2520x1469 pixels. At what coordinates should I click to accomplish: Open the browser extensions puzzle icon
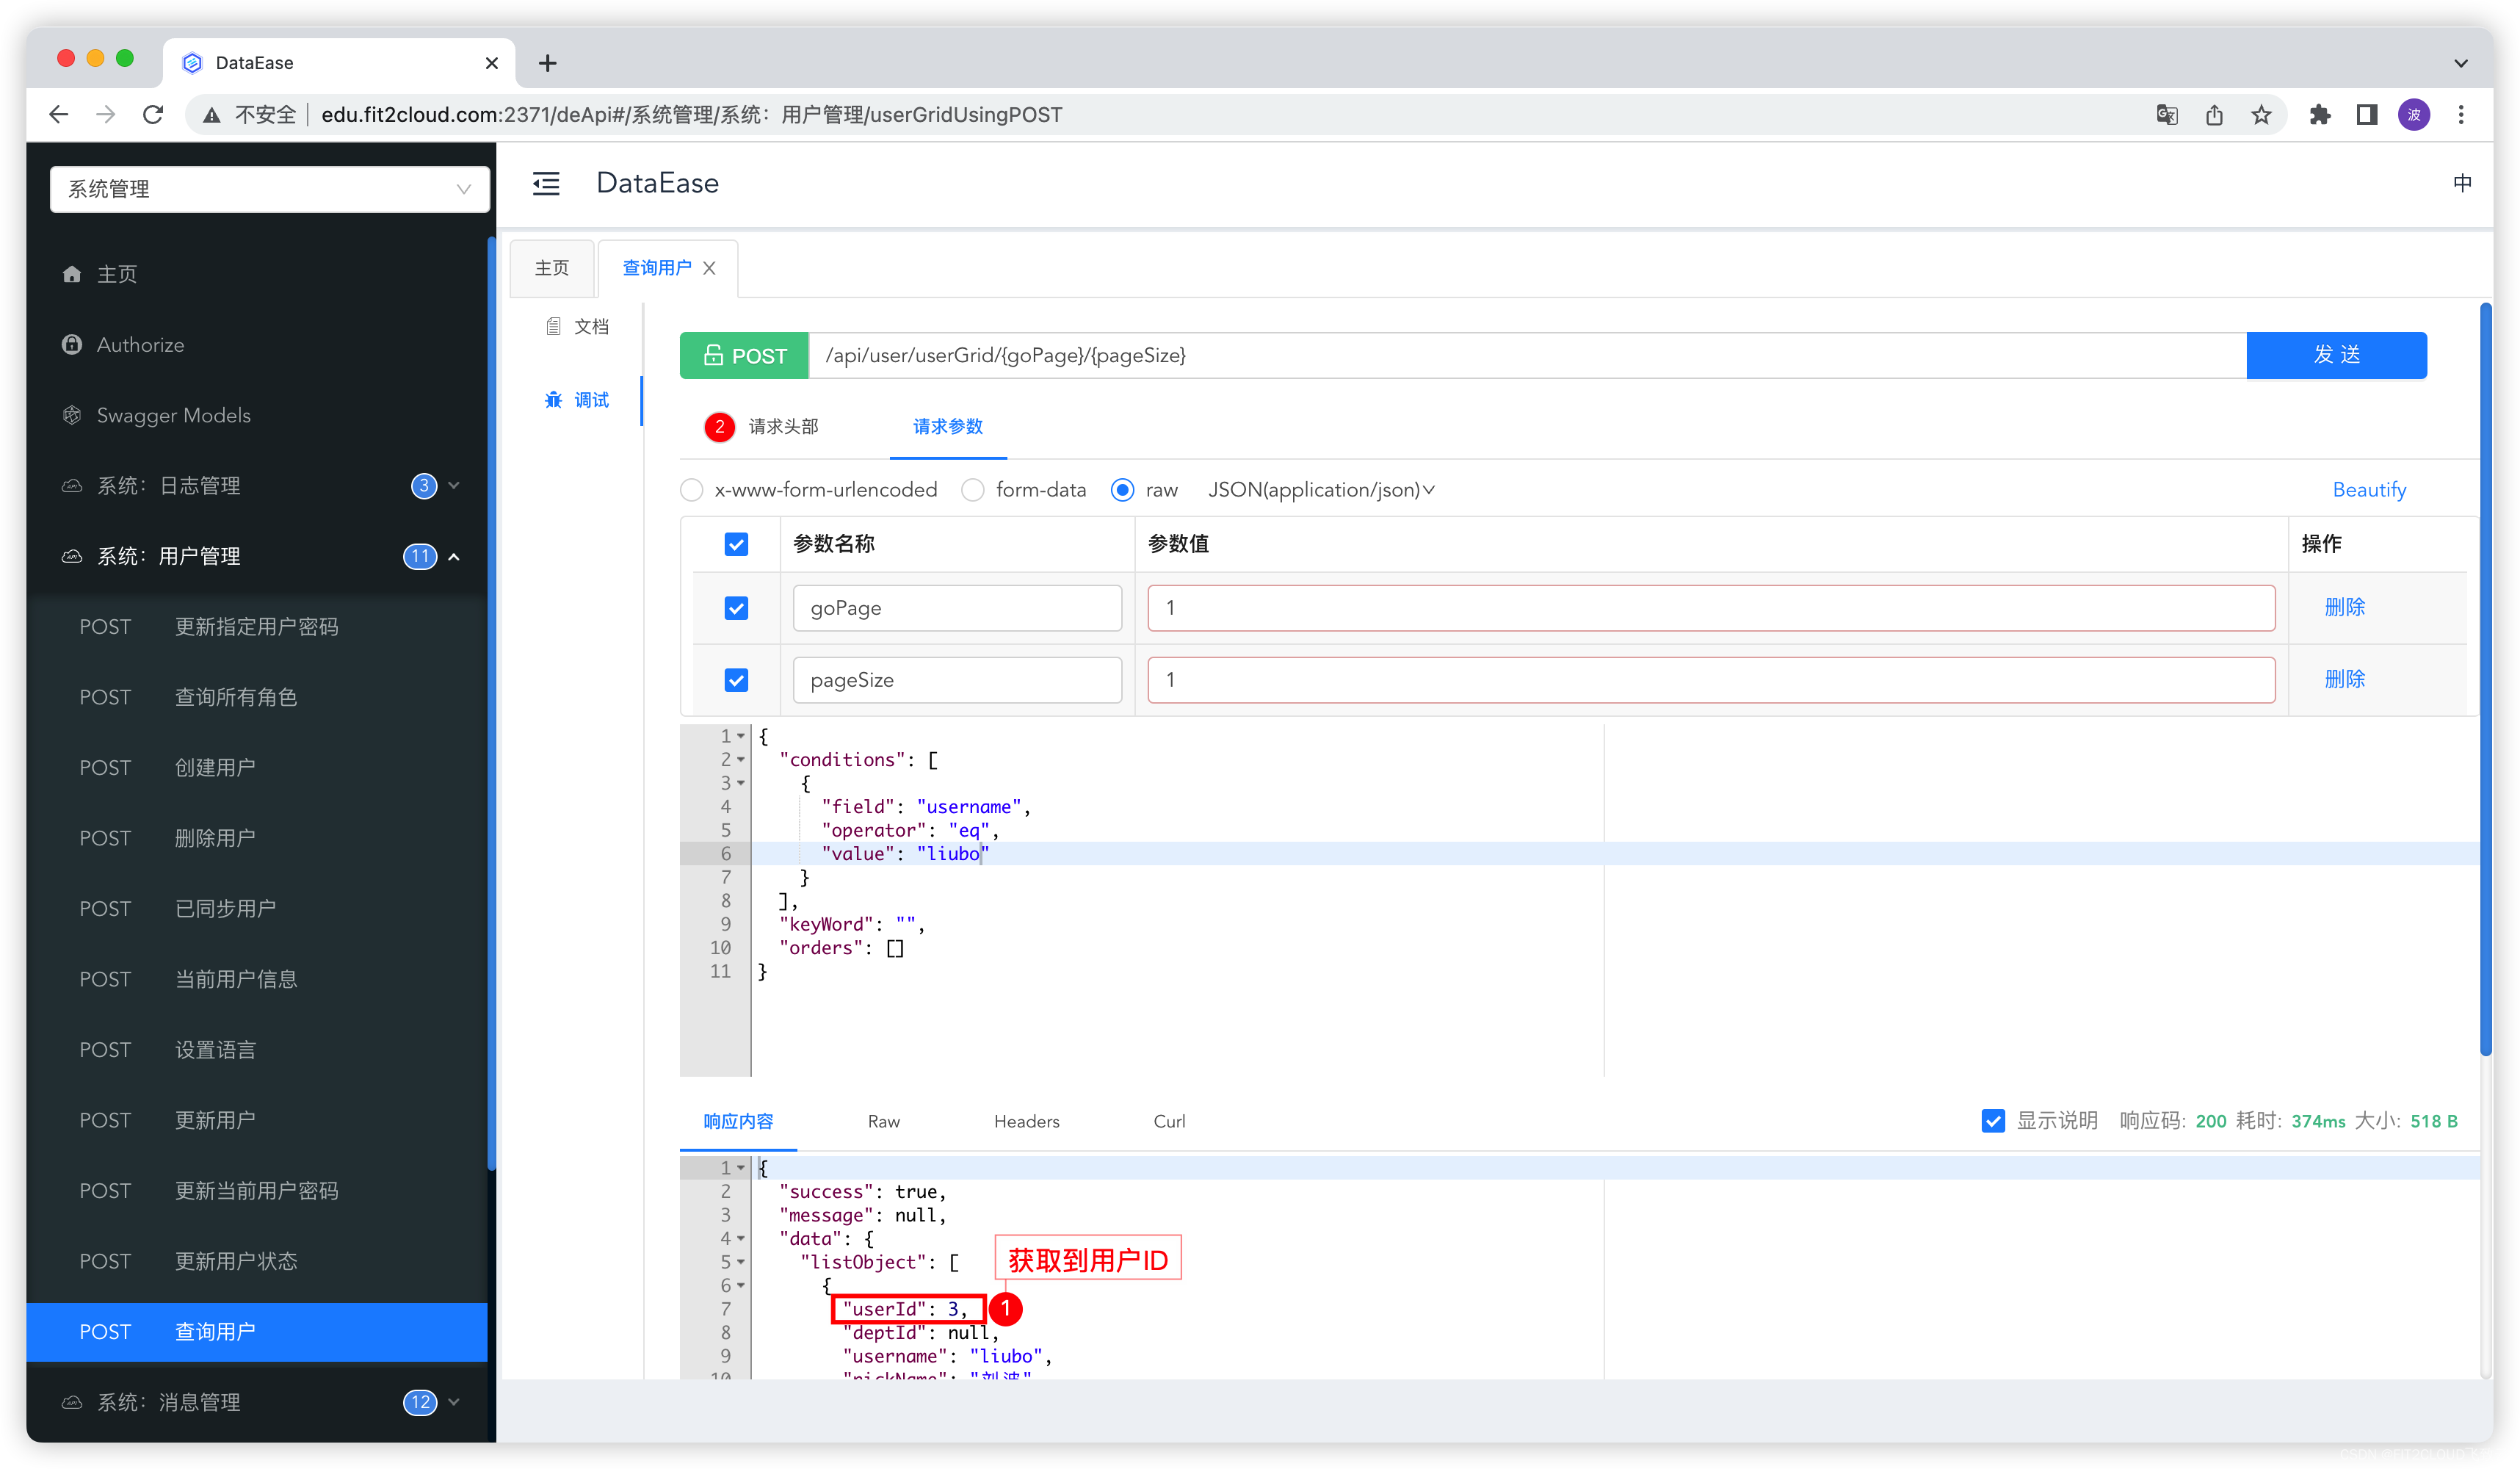[x=2320, y=115]
